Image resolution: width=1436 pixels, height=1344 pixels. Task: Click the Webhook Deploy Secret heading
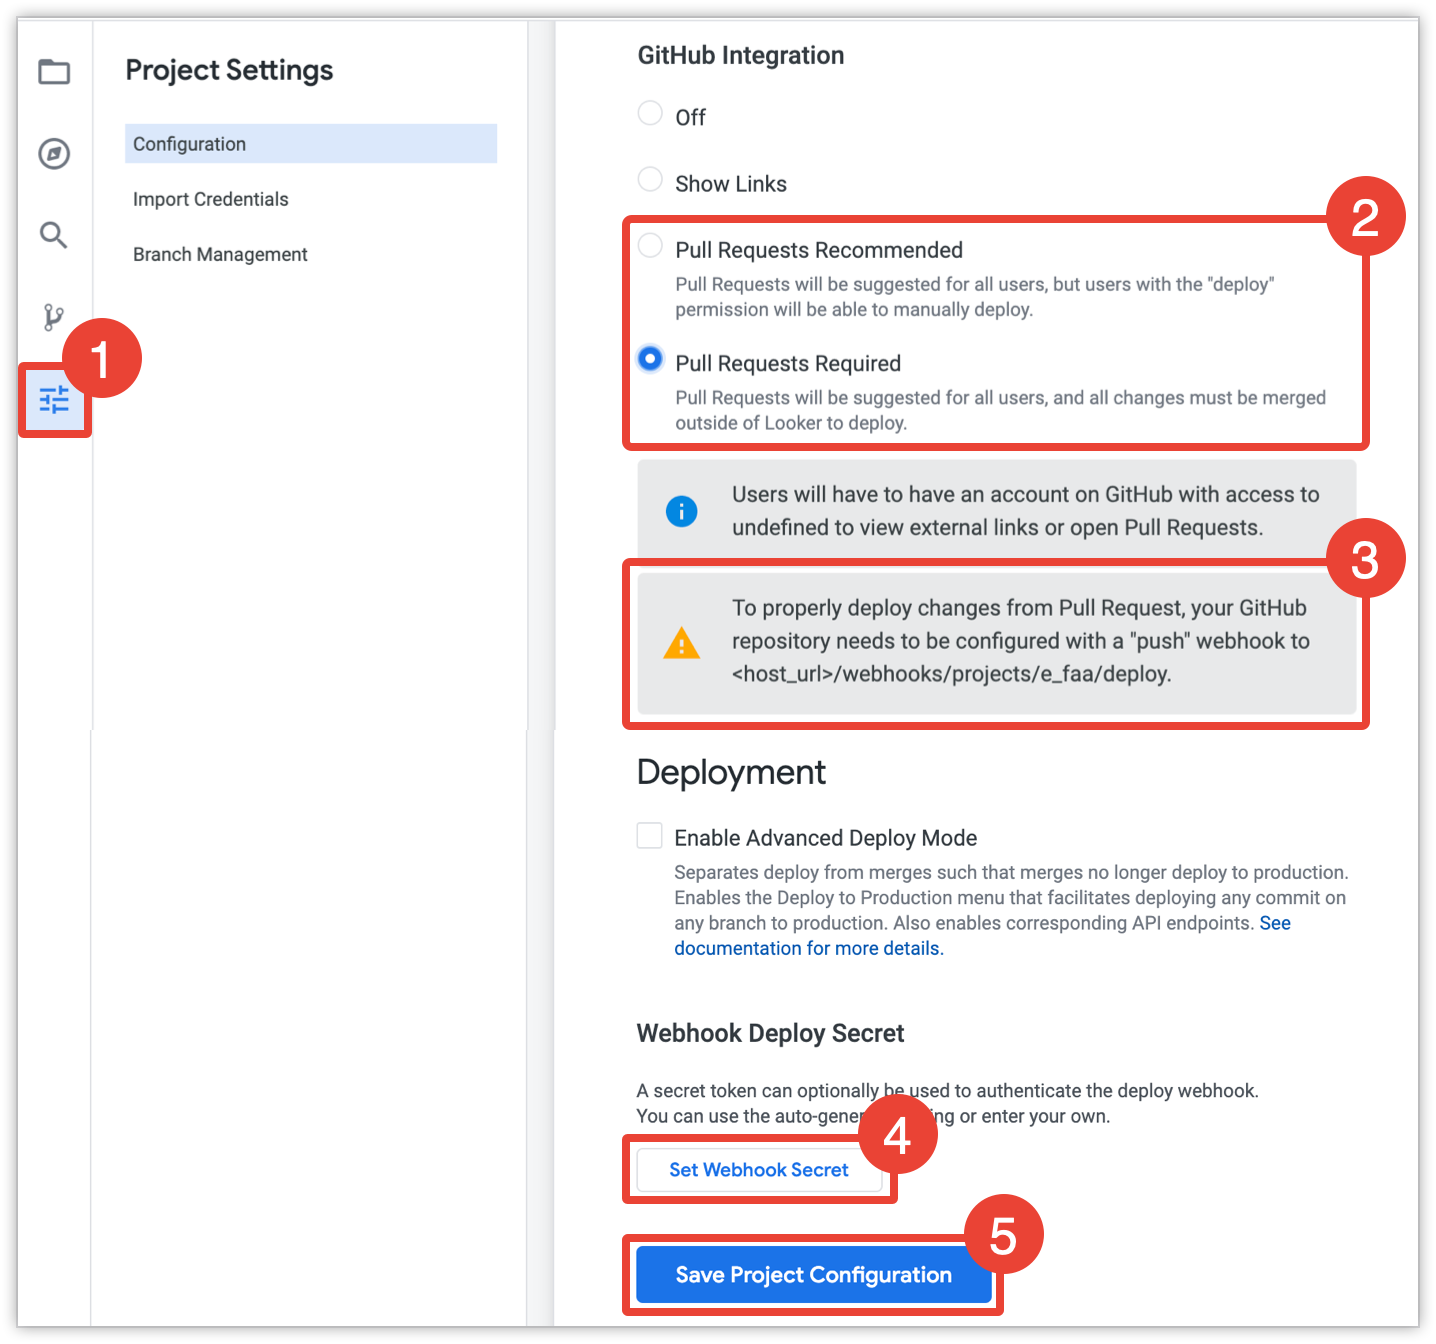[770, 1033]
